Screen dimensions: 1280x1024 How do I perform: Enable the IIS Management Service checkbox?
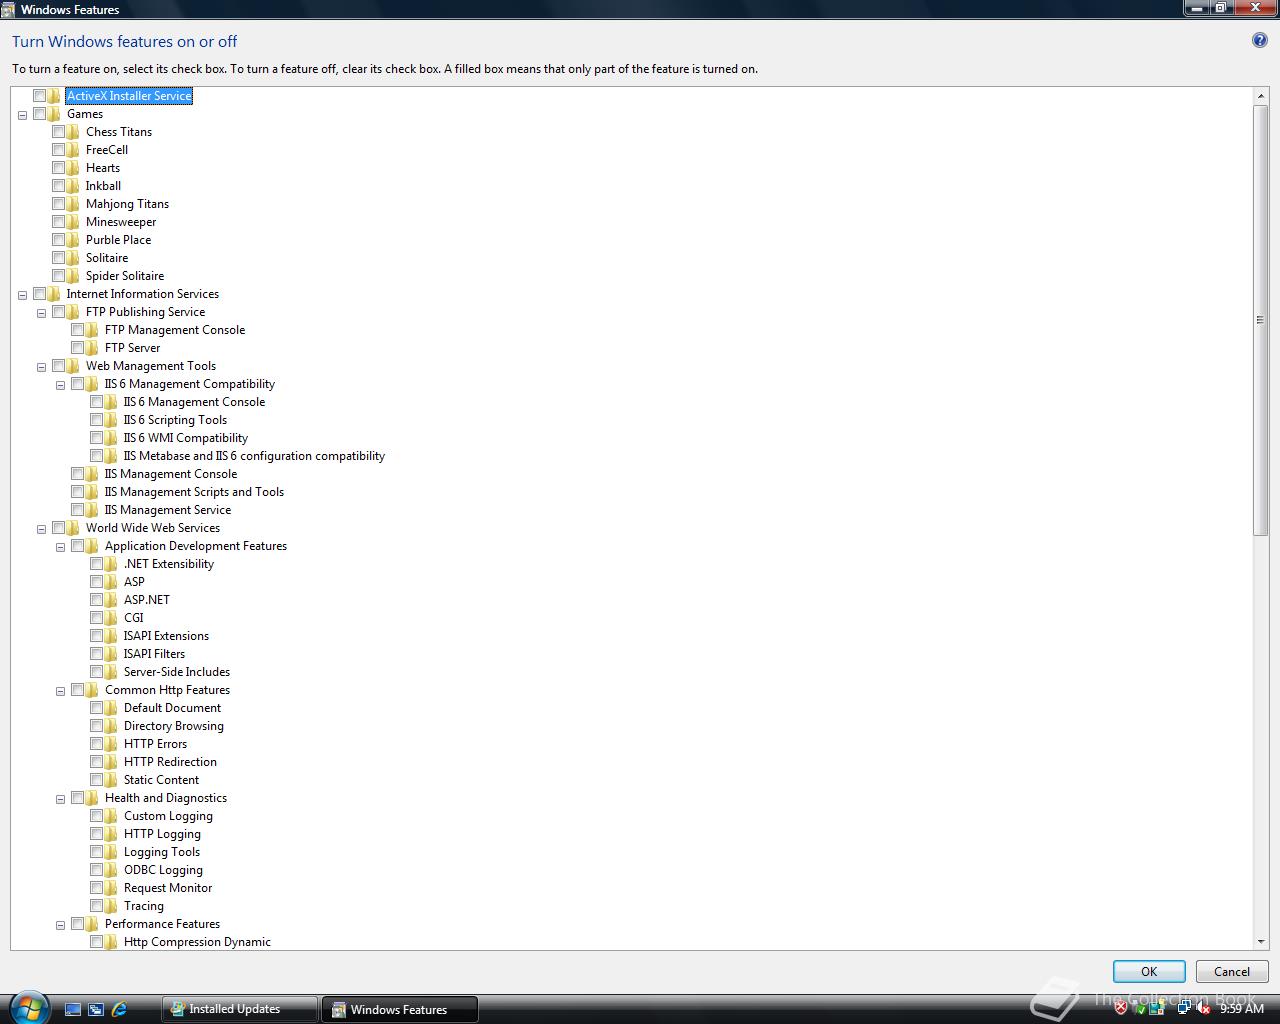(77, 510)
